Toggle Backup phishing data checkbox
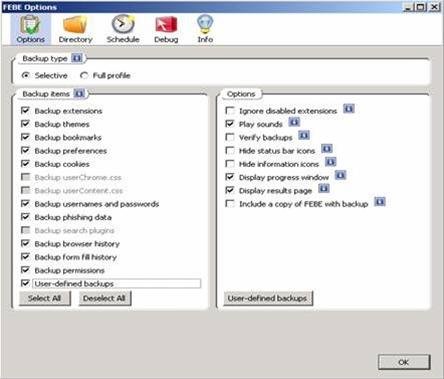The image size is (444, 379). click(25, 217)
